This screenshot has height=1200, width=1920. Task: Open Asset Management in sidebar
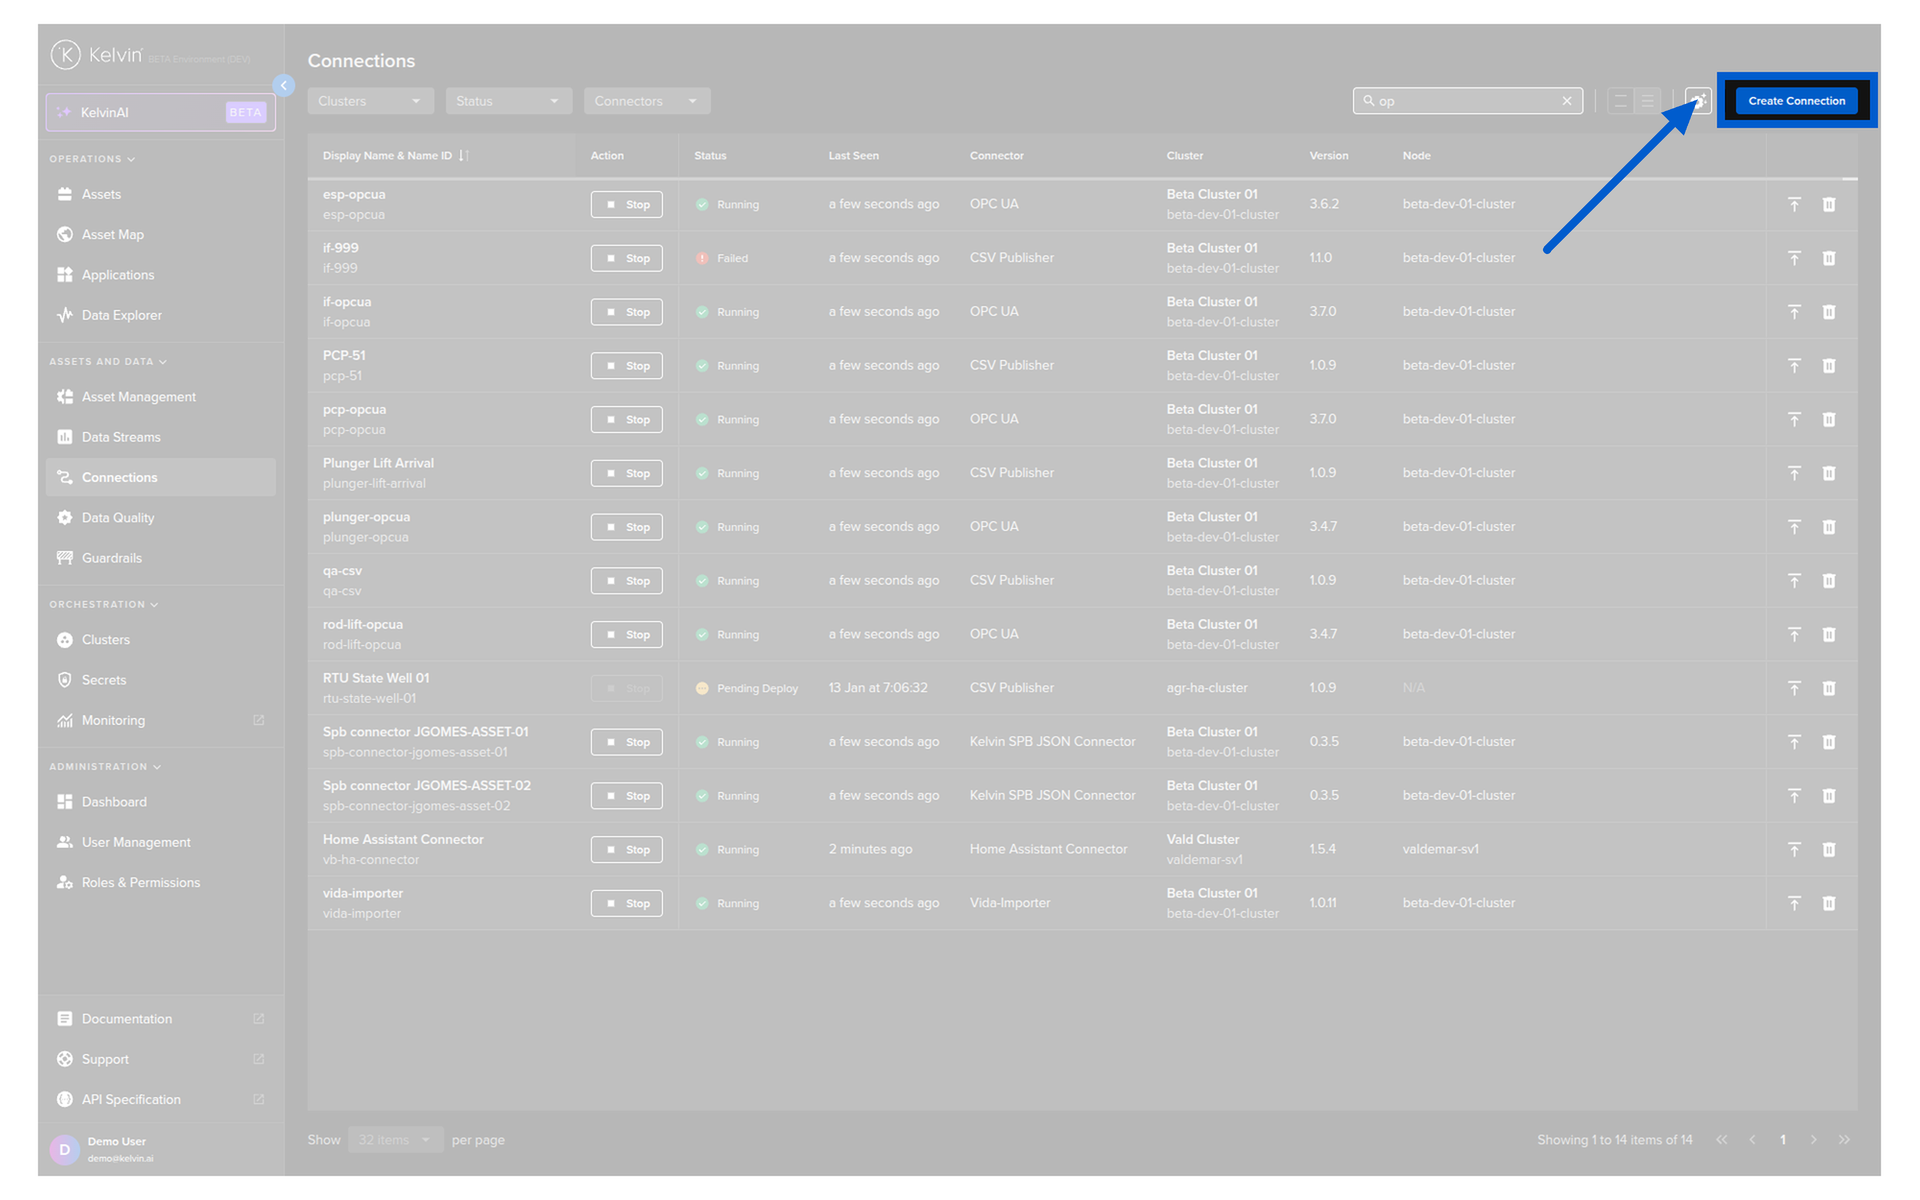click(x=138, y=397)
